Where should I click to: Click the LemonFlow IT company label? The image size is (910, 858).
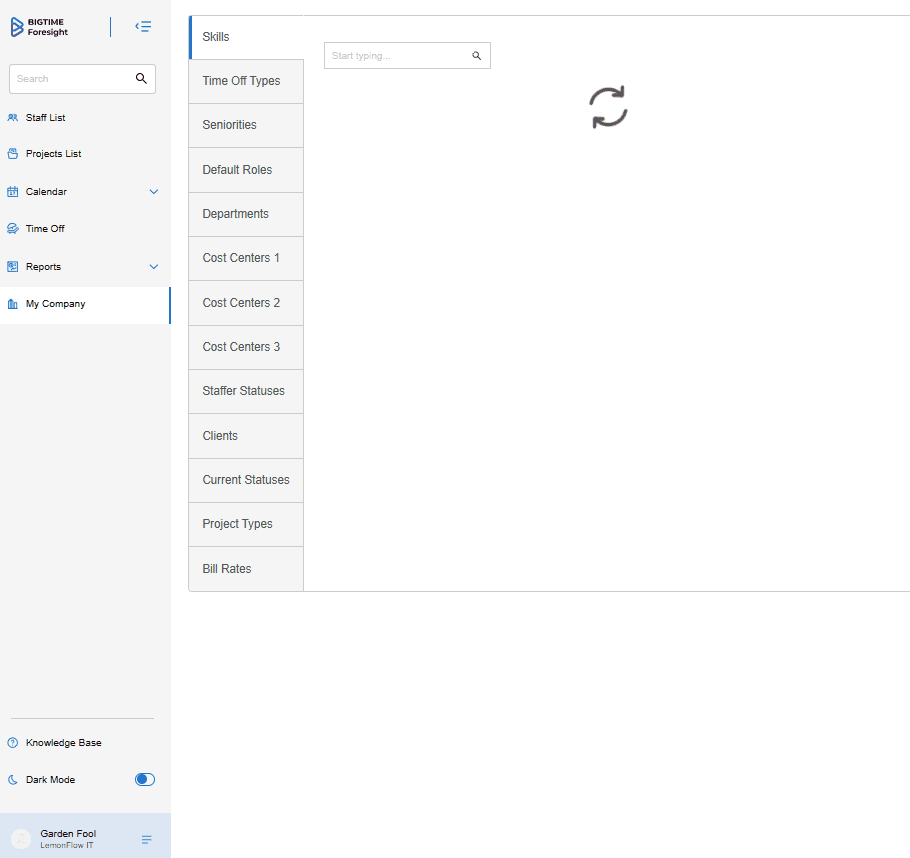pos(67,845)
